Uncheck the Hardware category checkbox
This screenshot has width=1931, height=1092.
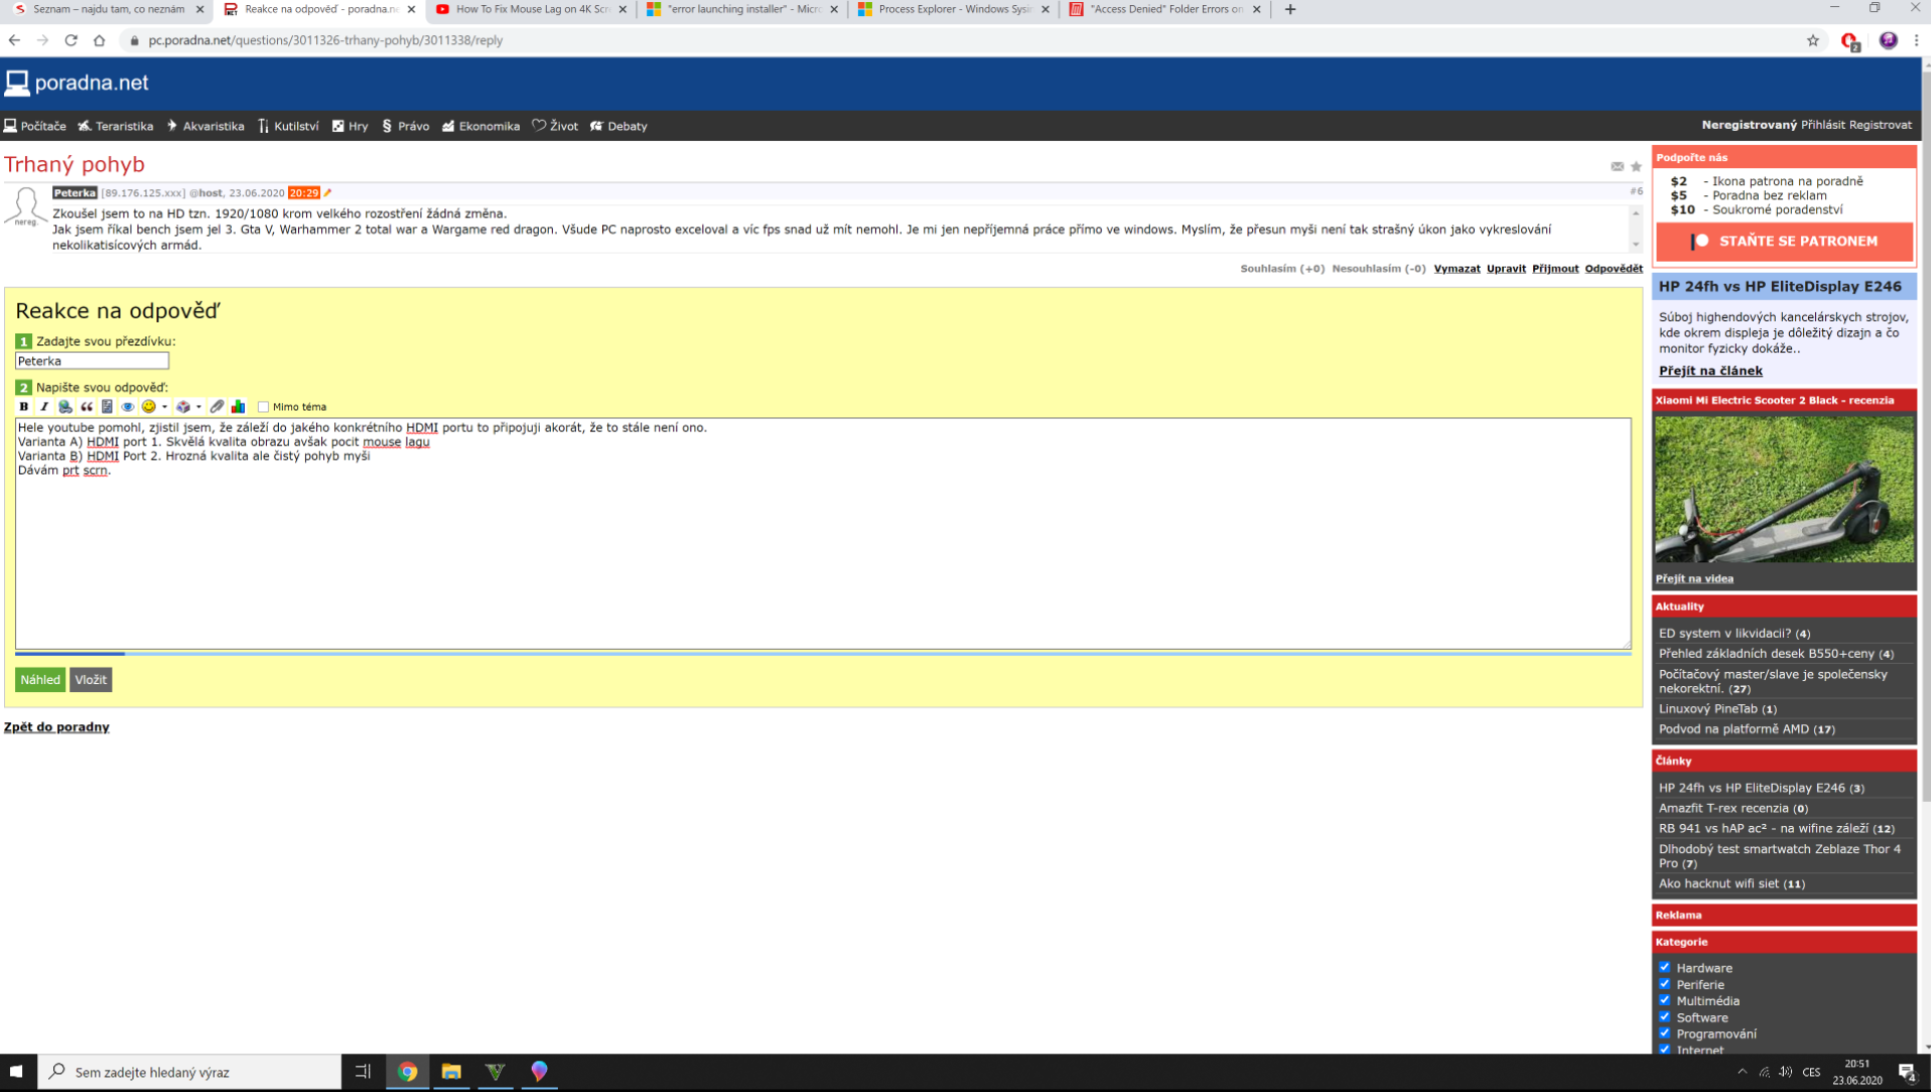1665,967
